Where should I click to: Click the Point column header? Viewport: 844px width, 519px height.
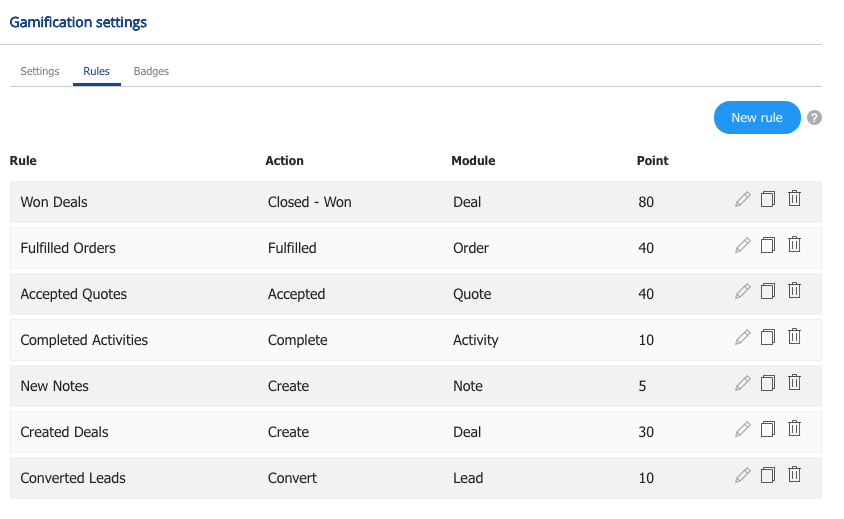(x=652, y=160)
